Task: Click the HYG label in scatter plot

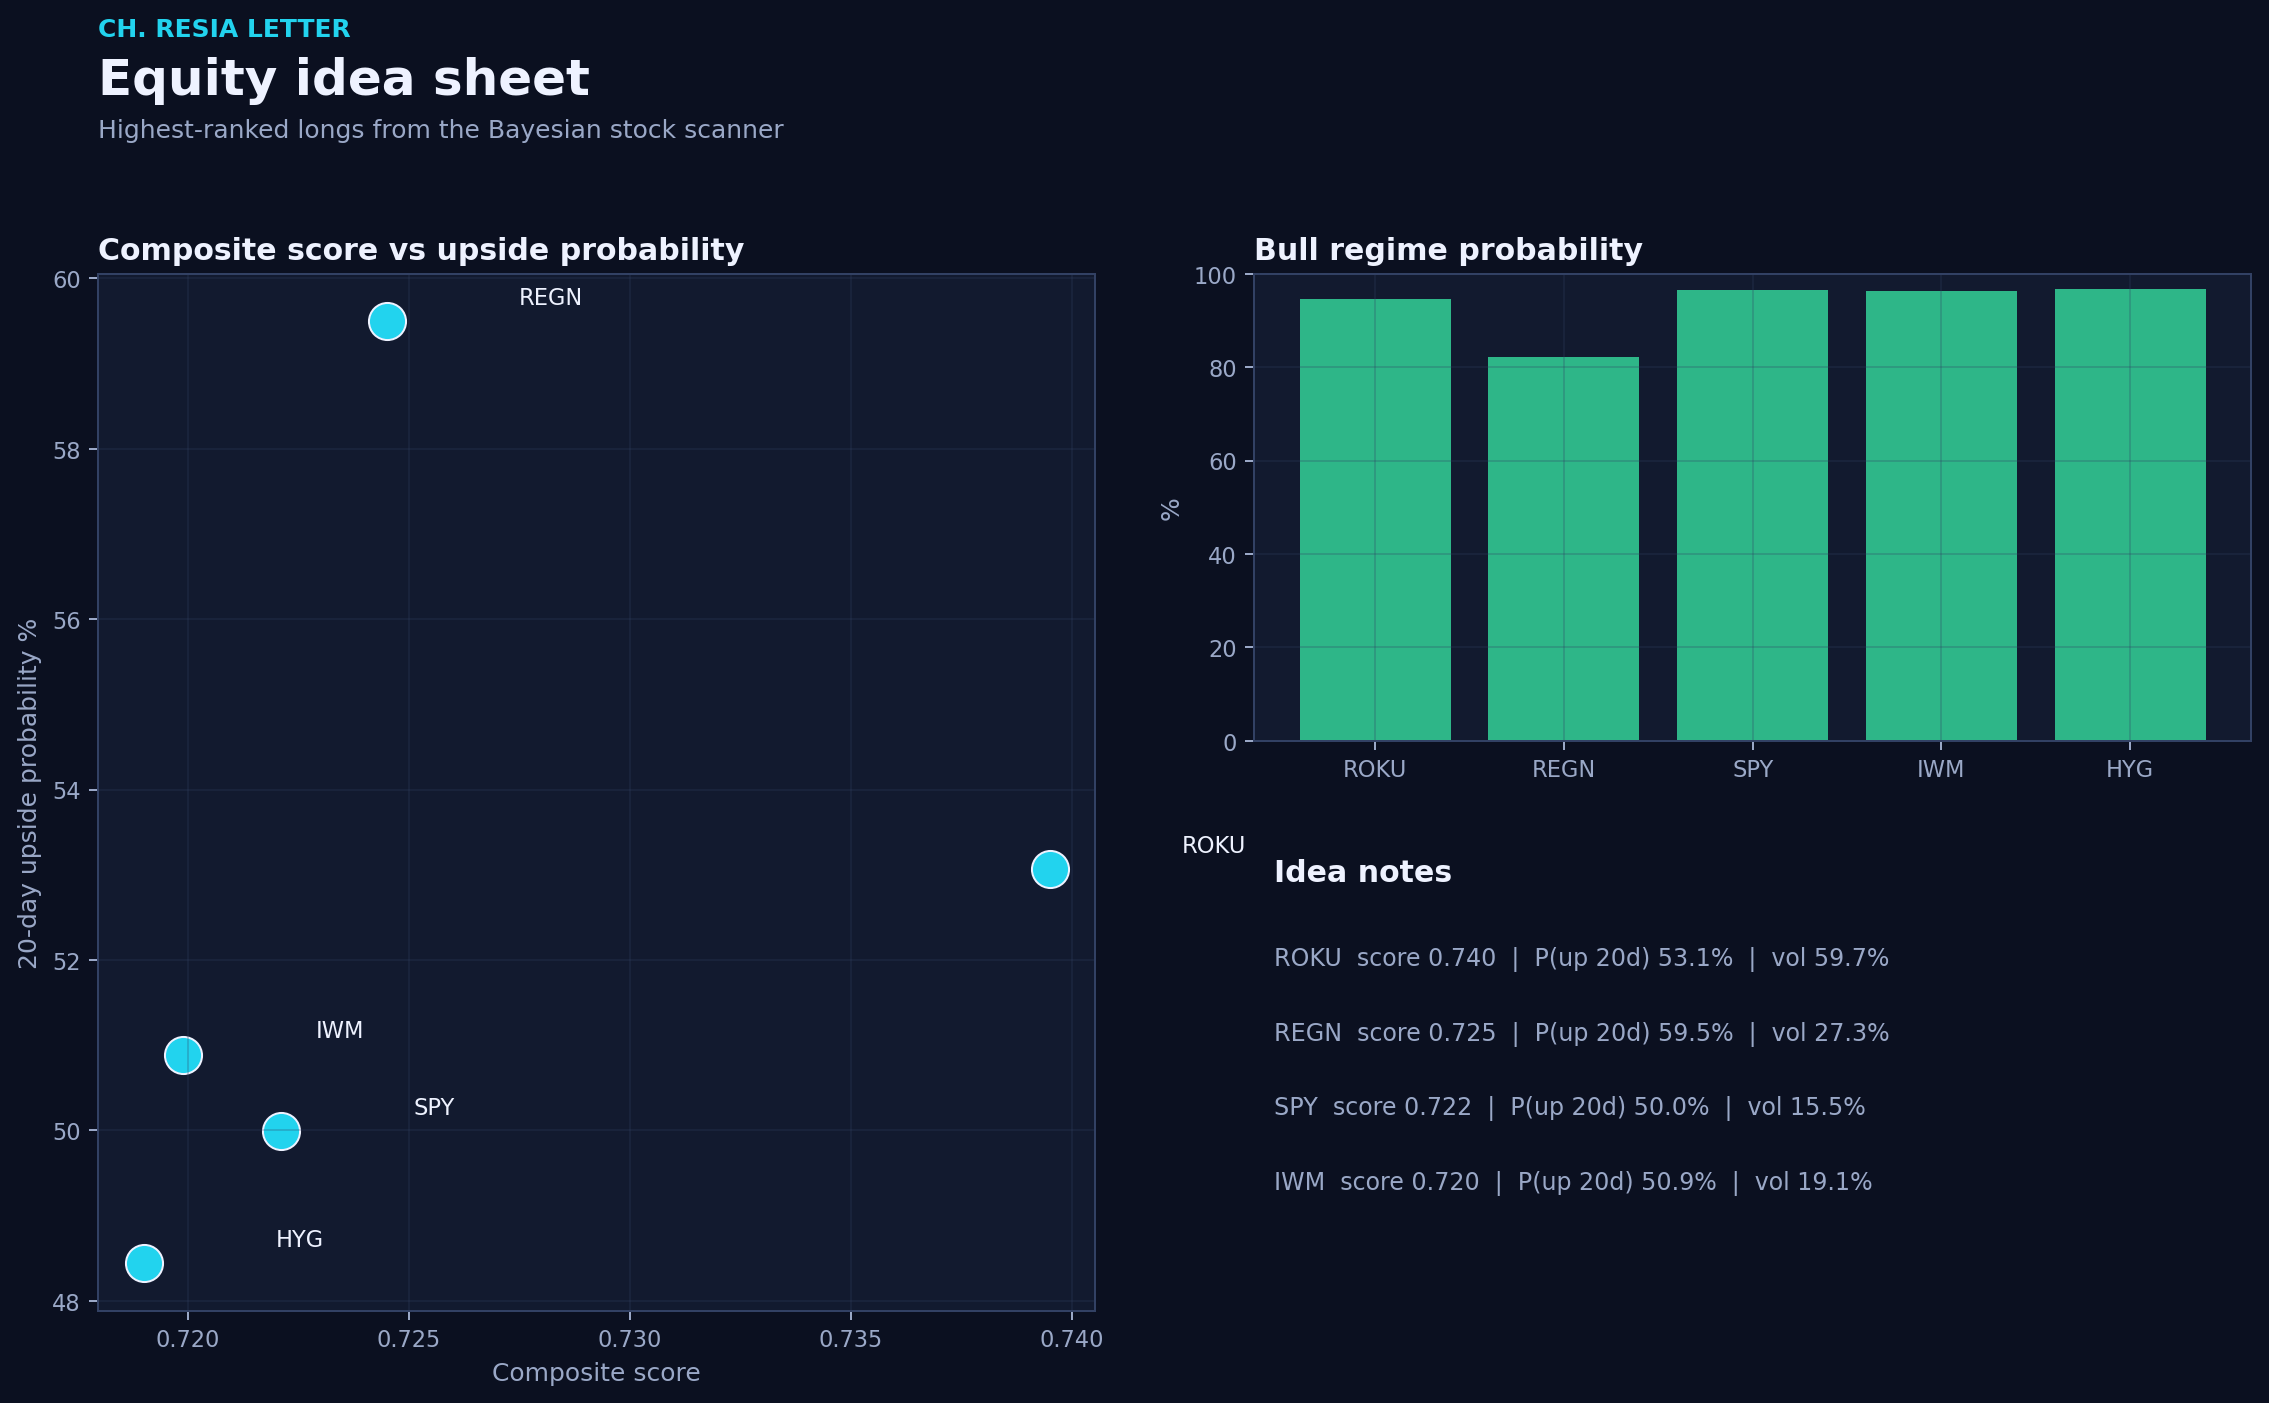Action: point(299,1239)
